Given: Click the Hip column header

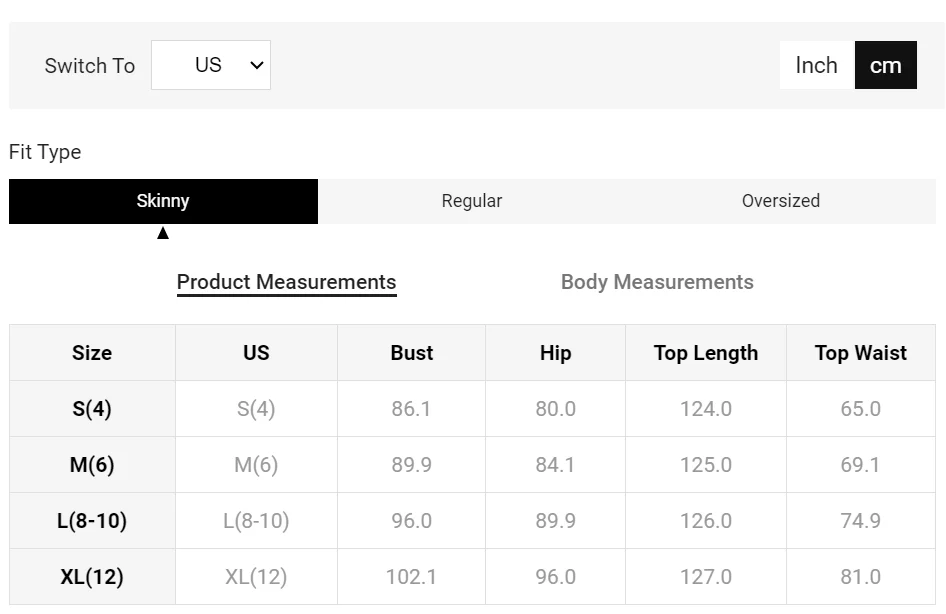Looking at the screenshot, I should pos(555,353).
